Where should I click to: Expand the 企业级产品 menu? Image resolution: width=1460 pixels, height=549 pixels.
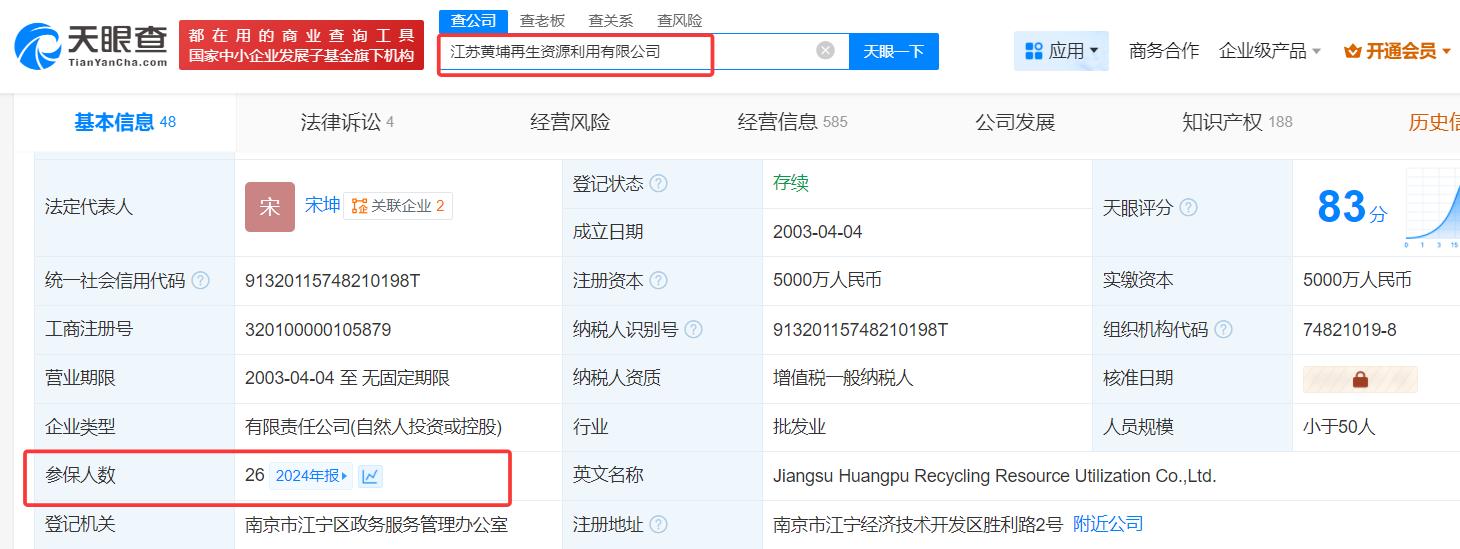pyautogui.click(x=1270, y=51)
